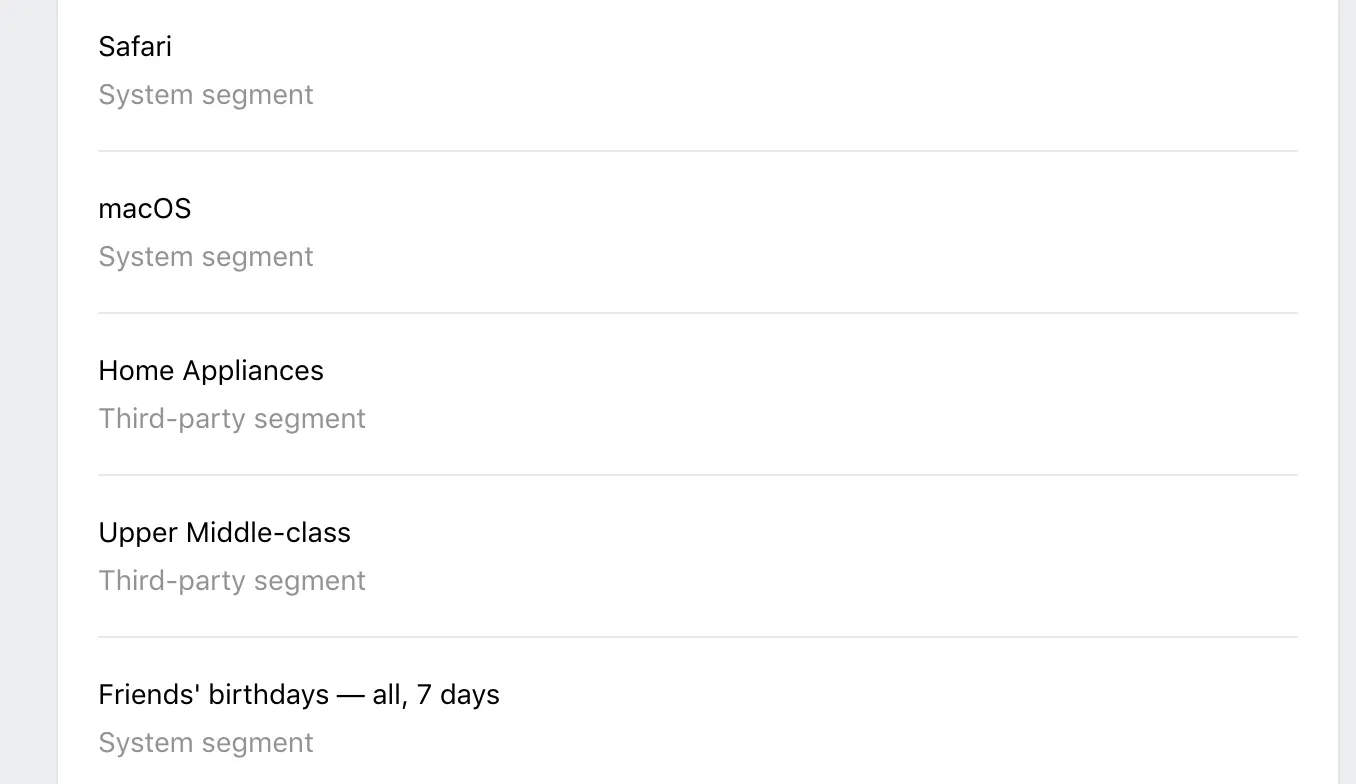Screen dimensions: 1356x784
Task: Click Third-party segment label under Upper Middle-class
Action: tap(232, 581)
